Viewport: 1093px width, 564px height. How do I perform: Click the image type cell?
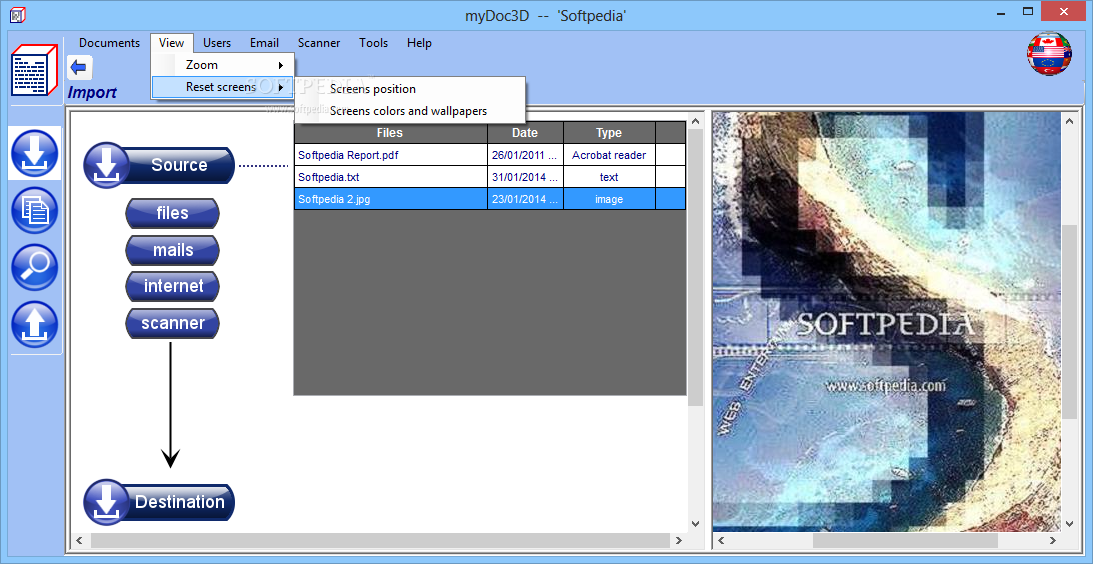pyautogui.click(x=609, y=199)
